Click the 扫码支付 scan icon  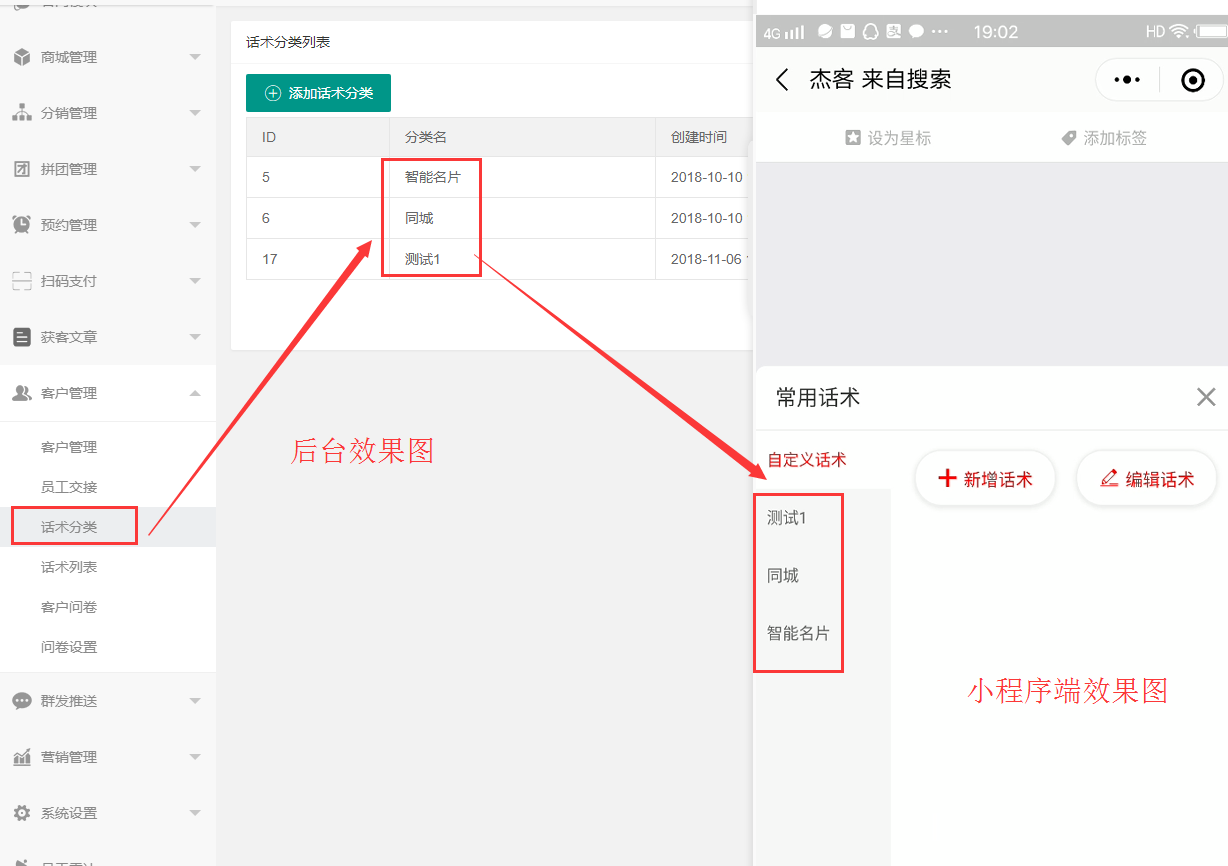22,281
